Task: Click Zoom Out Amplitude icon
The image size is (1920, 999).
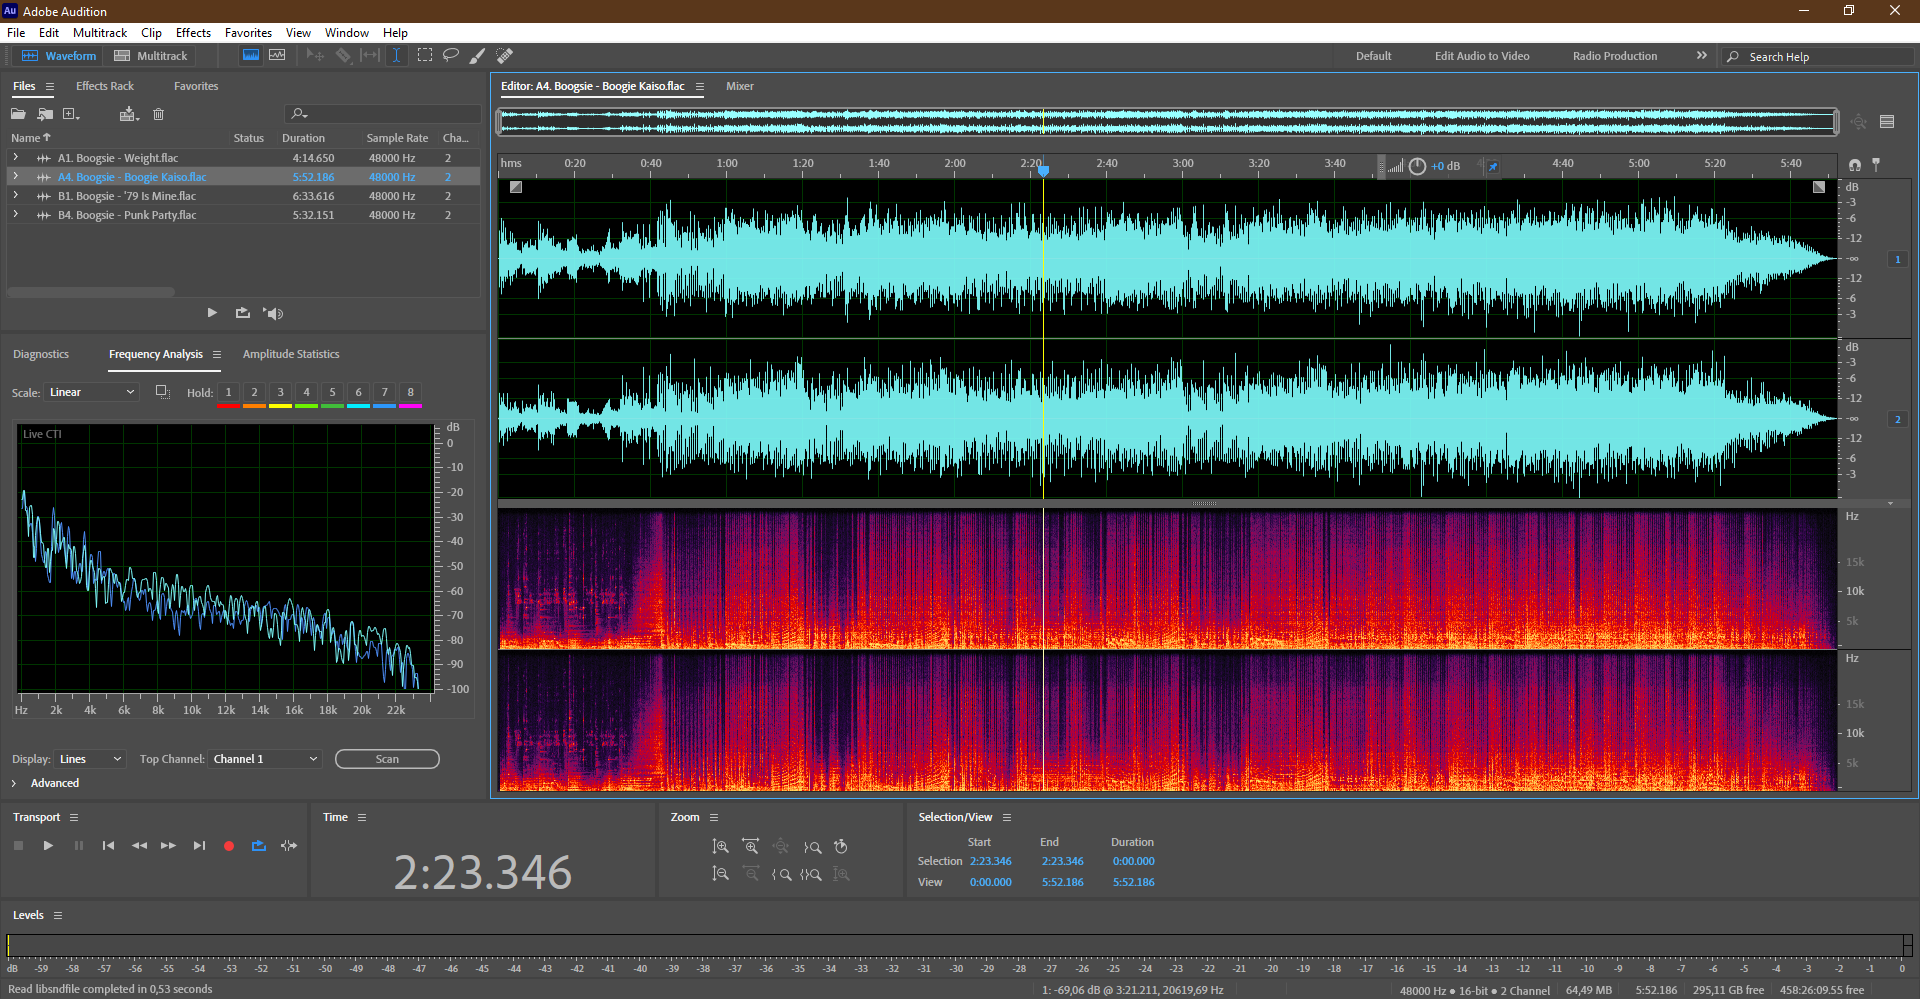Action: point(720,874)
